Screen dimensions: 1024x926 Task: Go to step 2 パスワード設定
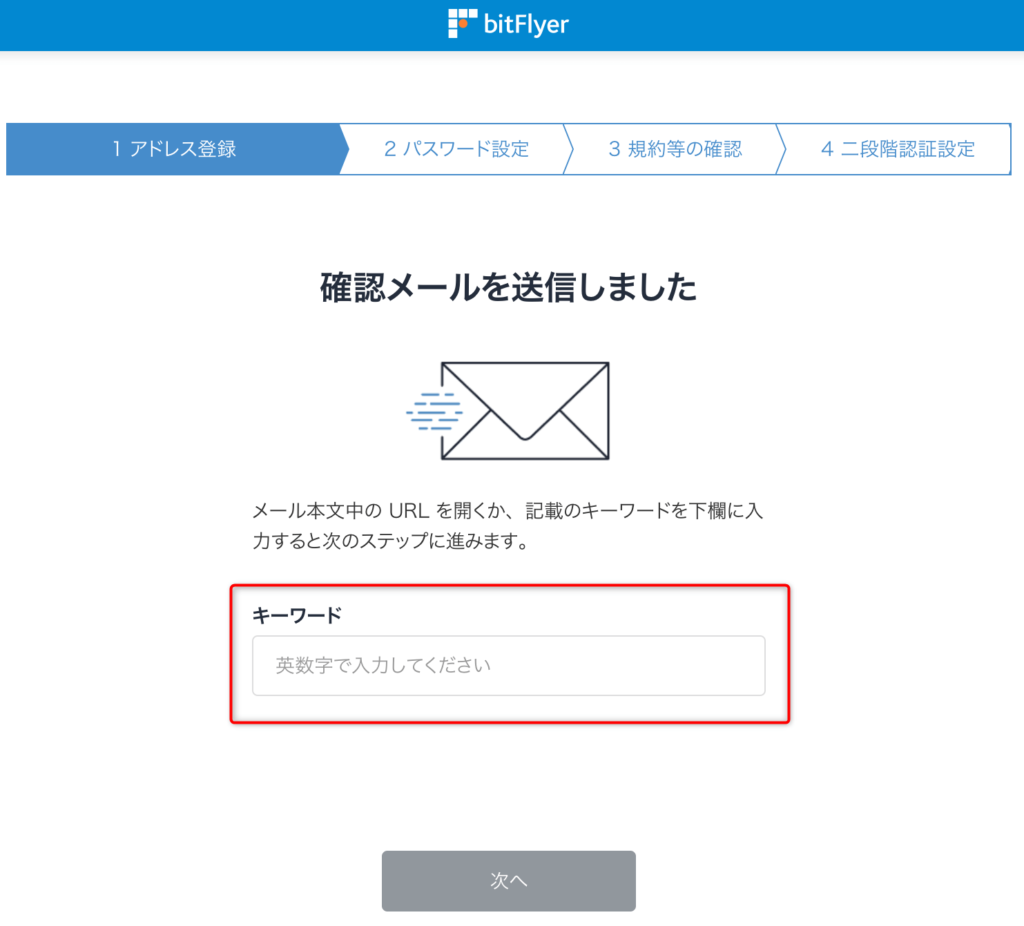click(x=456, y=149)
